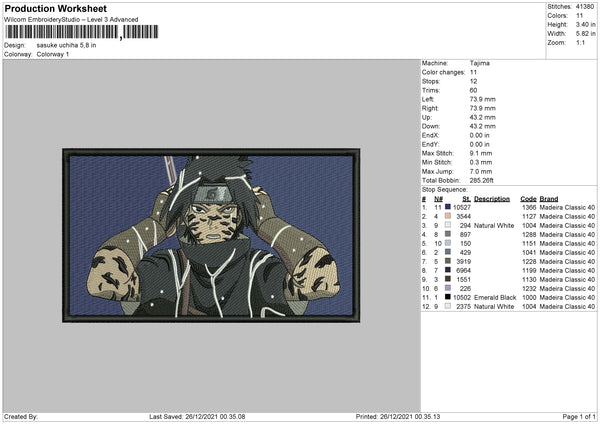Image resolution: width=600 pixels, height=424 pixels.
Task: Click the 'Emerald Black' description
Action: [495, 297]
